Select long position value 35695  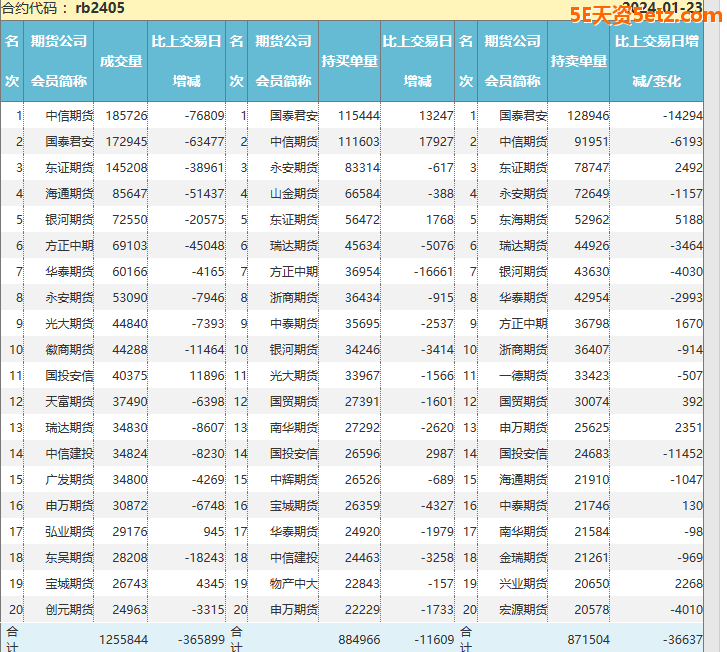tap(363, 323)
